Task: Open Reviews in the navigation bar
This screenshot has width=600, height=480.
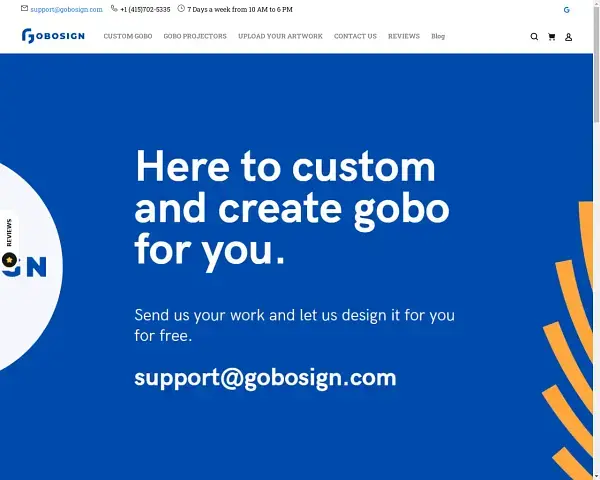Action: (404, 36)
